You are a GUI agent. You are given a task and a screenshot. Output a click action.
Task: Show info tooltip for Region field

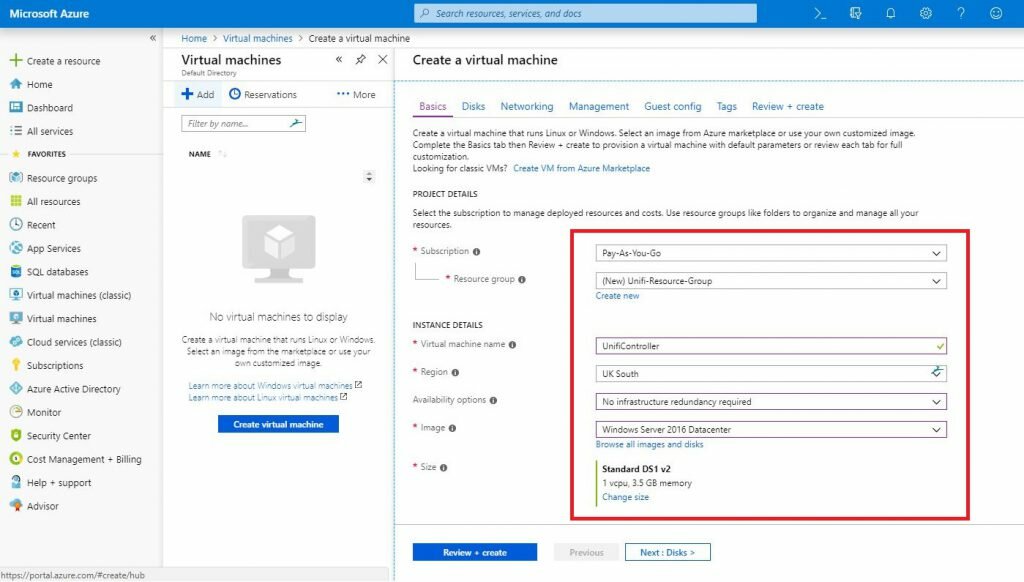(455, 372)
